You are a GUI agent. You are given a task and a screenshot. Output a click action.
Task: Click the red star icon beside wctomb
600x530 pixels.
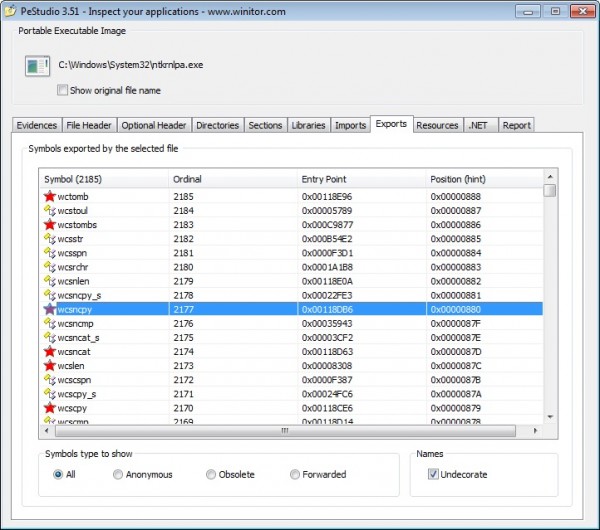pyautogui.click(x=49, y=197)
